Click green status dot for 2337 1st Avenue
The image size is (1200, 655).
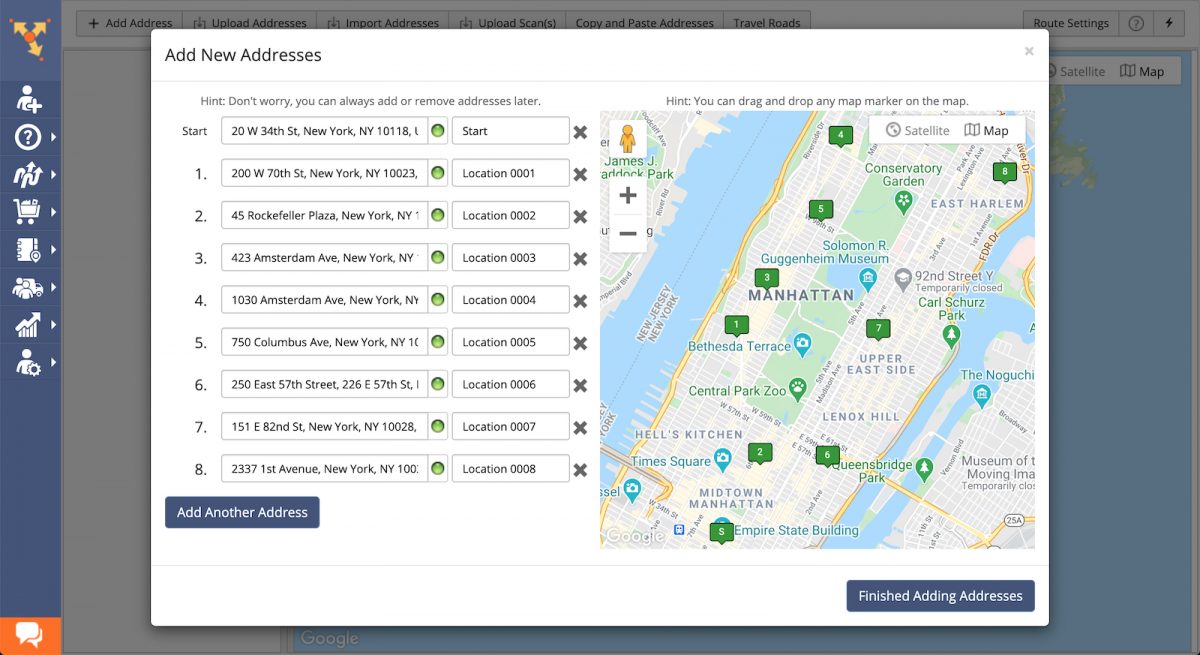tap(437, 469)
